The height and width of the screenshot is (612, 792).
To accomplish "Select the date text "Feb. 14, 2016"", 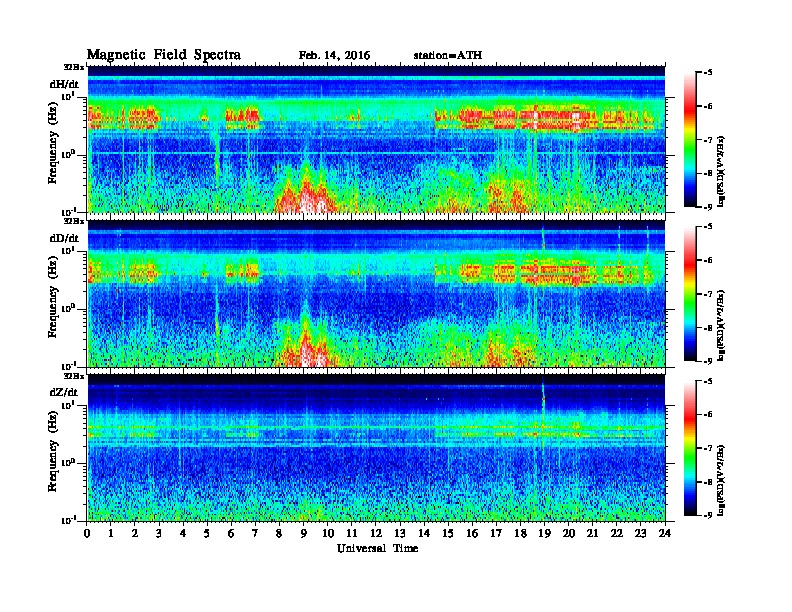I will point(334,56).
